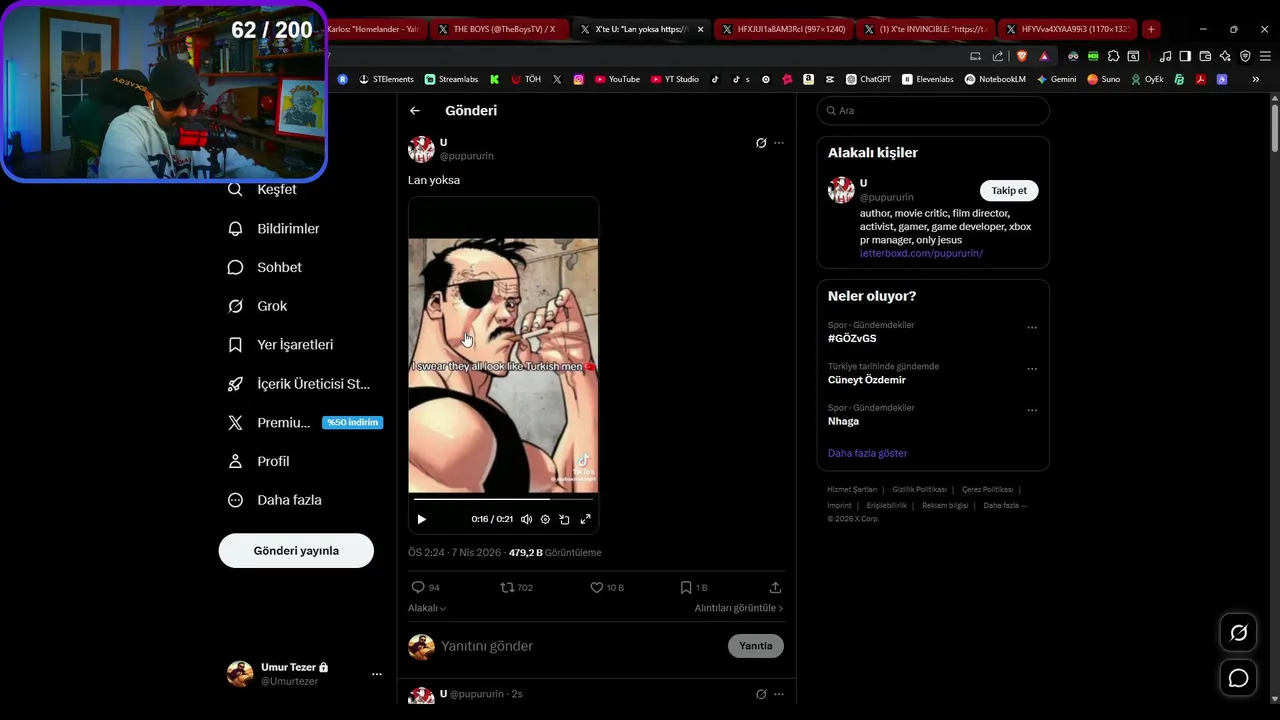Open Cüneyt Özdemir trending topic
The image size is (1280, 720).
[x=867, y=380]
